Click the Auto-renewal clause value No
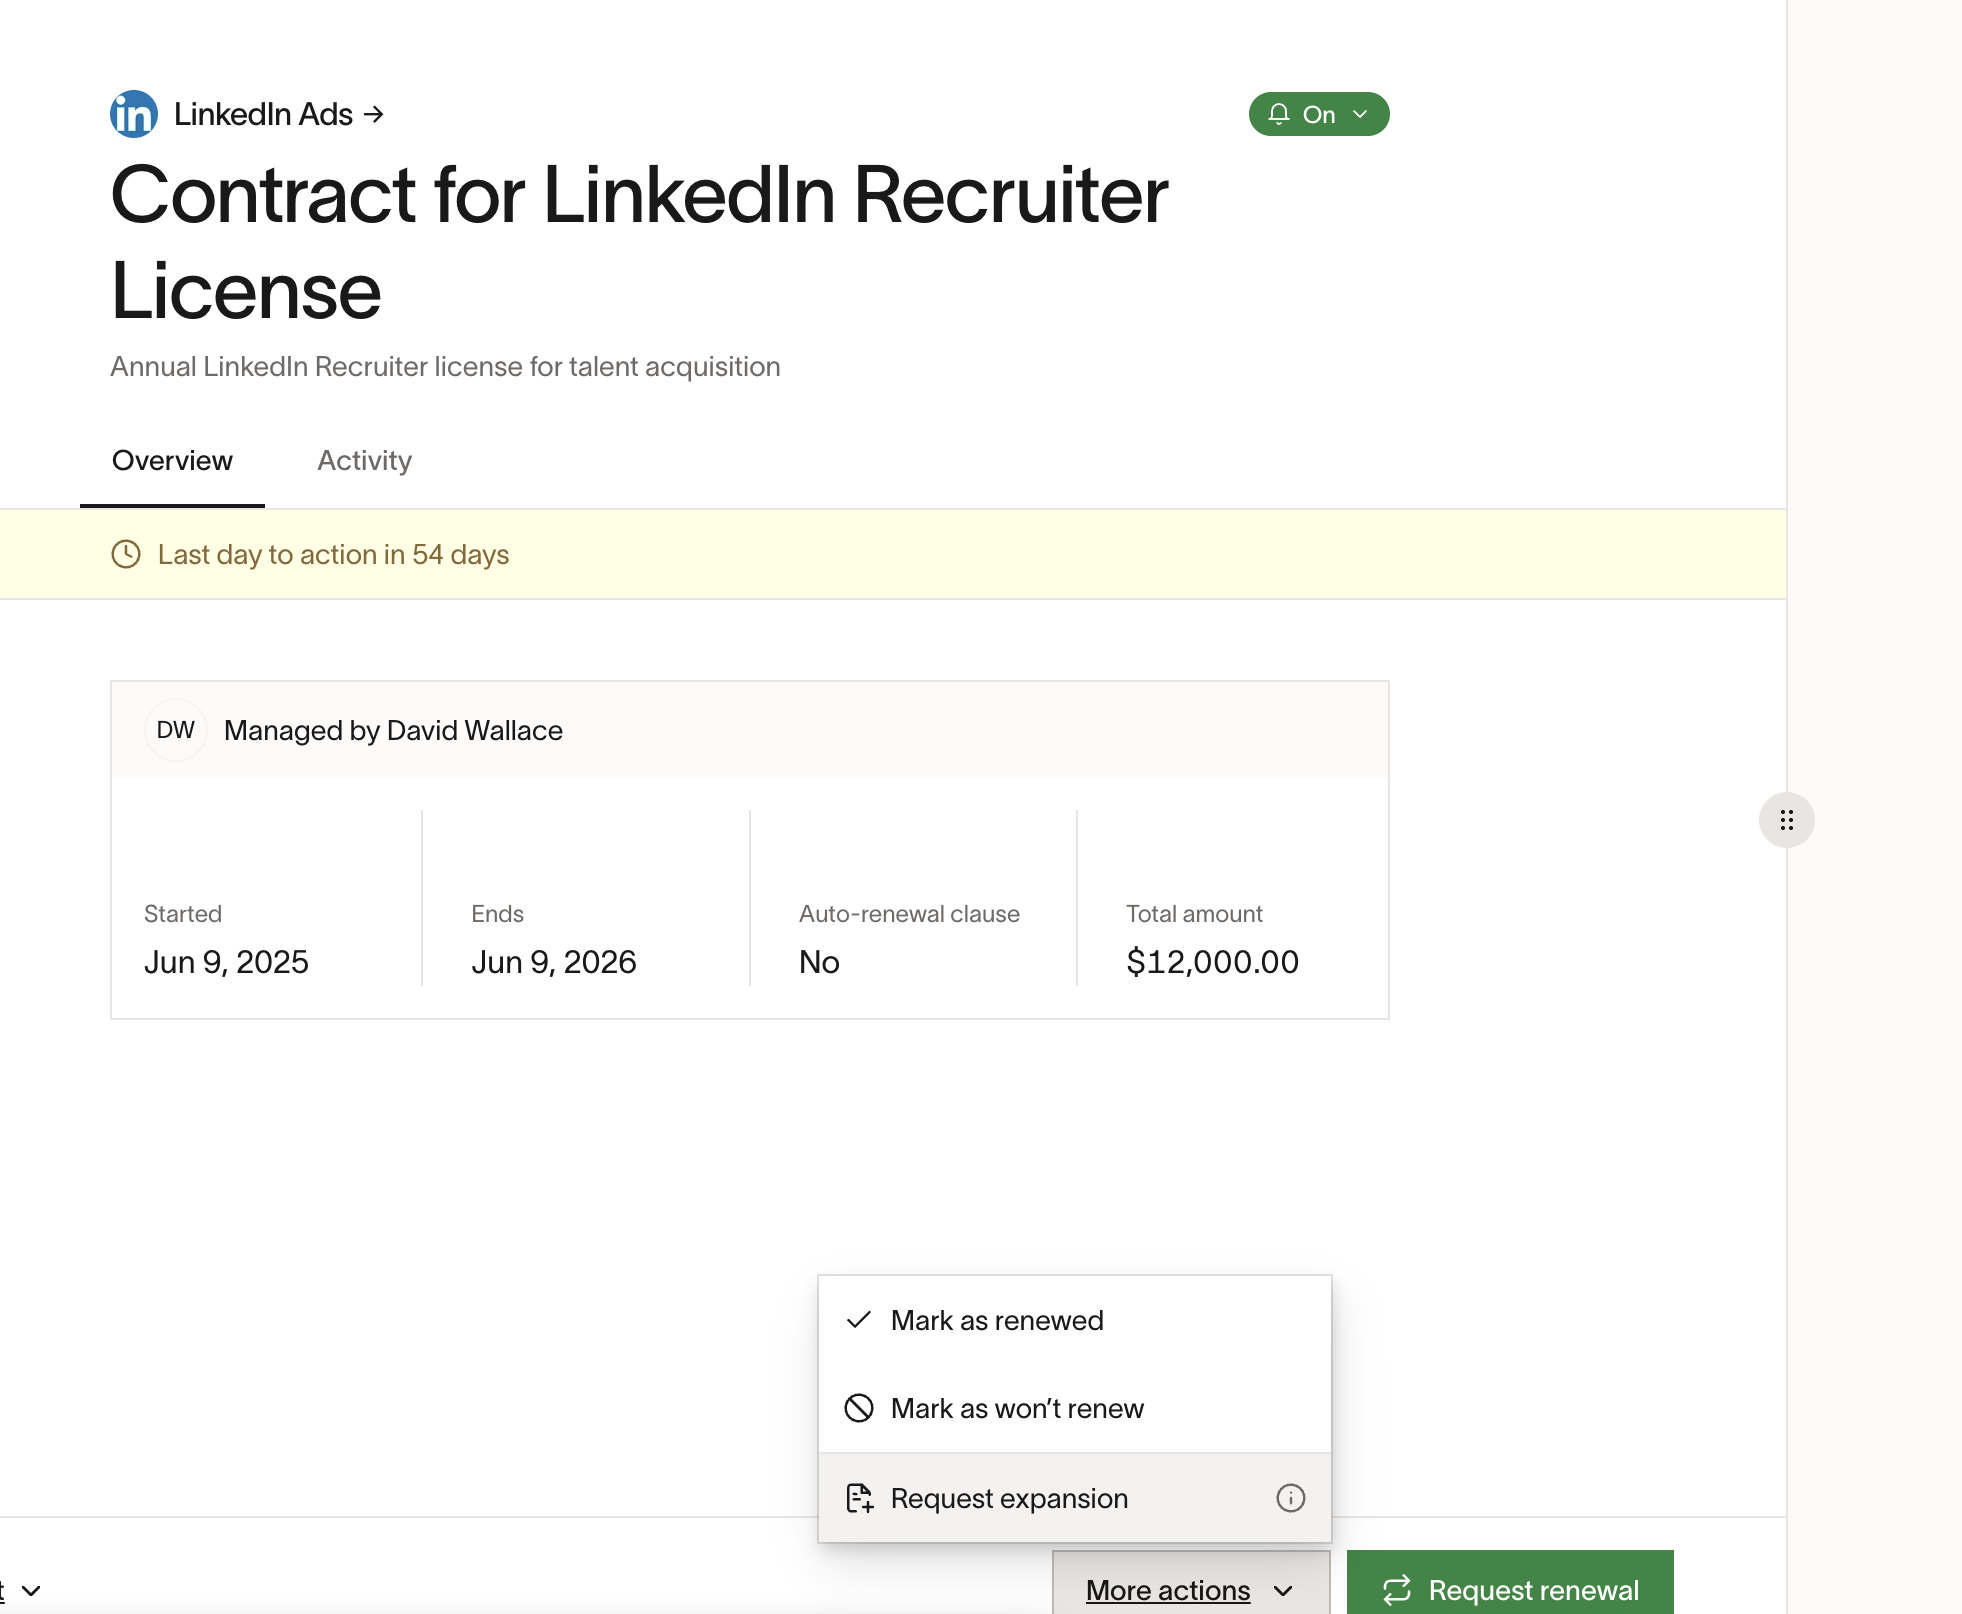Image resolution: width=1962 pixels, height=1614 pixels. (819, 961)
